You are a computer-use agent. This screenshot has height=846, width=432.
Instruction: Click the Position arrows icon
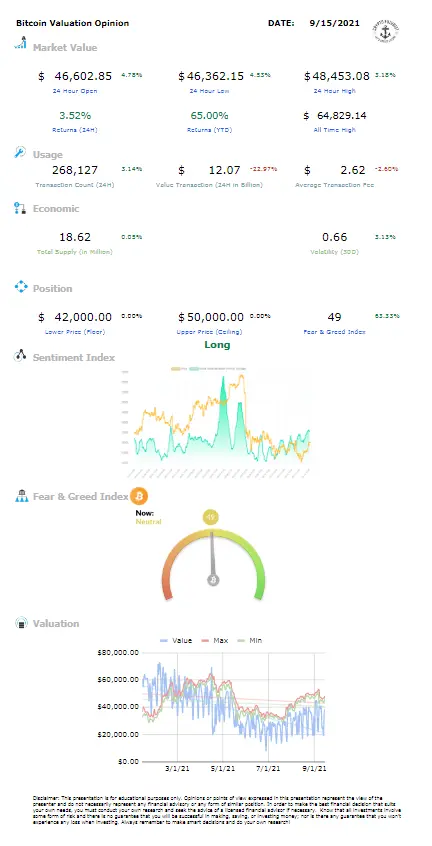[20, 287]
